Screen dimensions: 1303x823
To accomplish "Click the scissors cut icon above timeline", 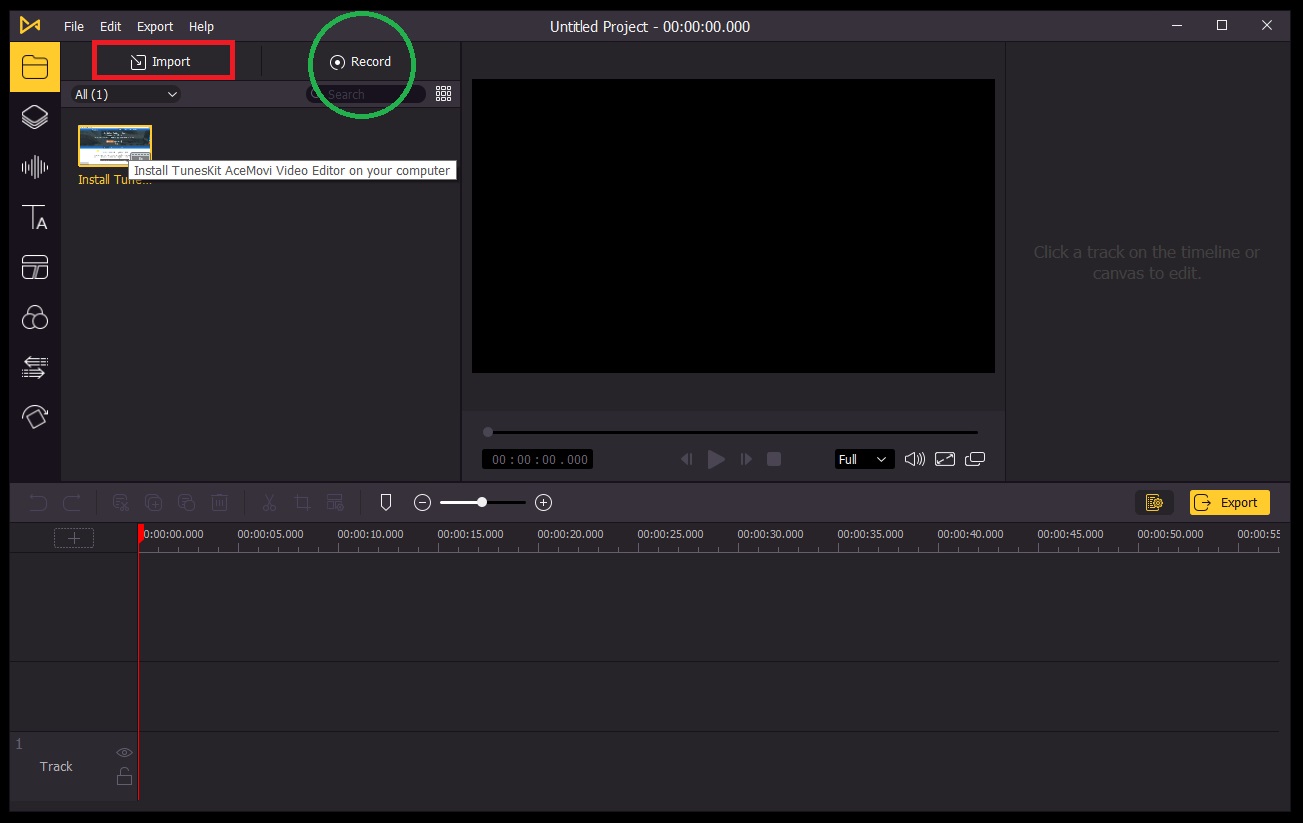I will [x=268, y=502].
